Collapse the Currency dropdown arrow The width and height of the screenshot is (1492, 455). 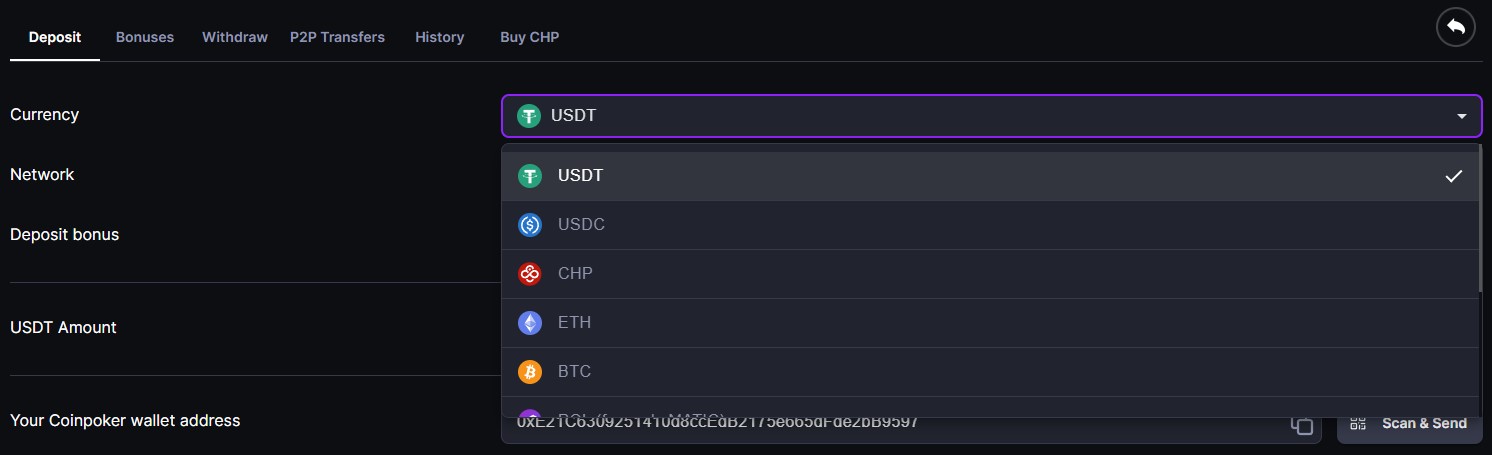[1462, 116]
